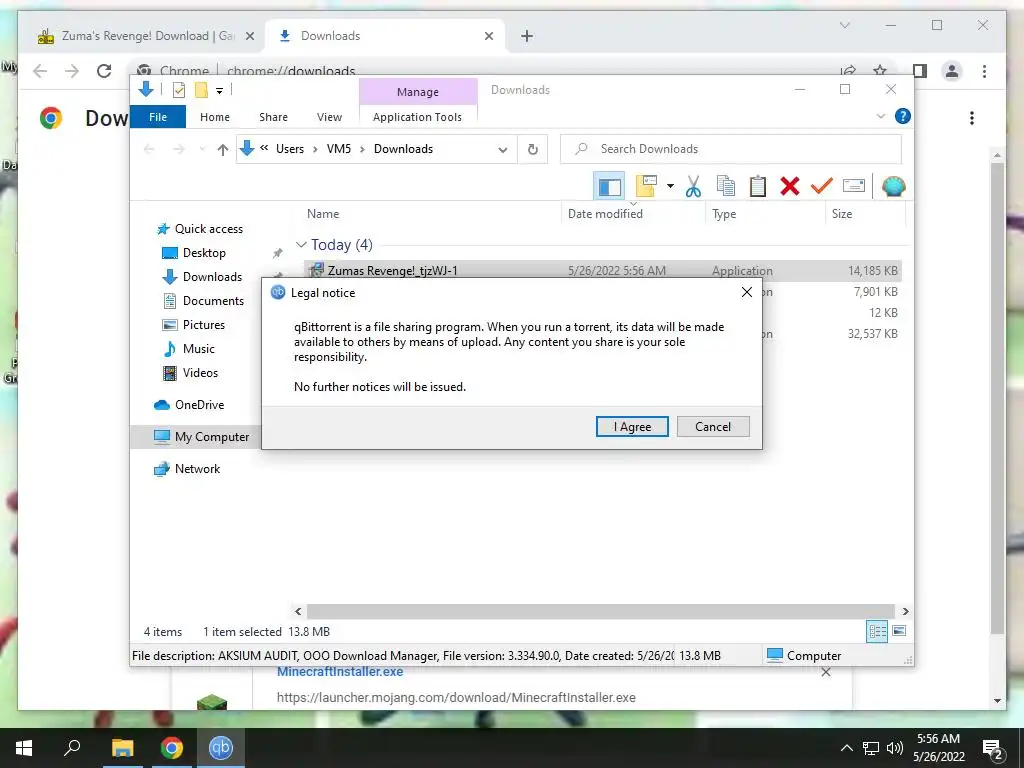Expand the Explorer ribbon chevron
1024x768 pixels.
pyautogui.click(x=880, y=116)
